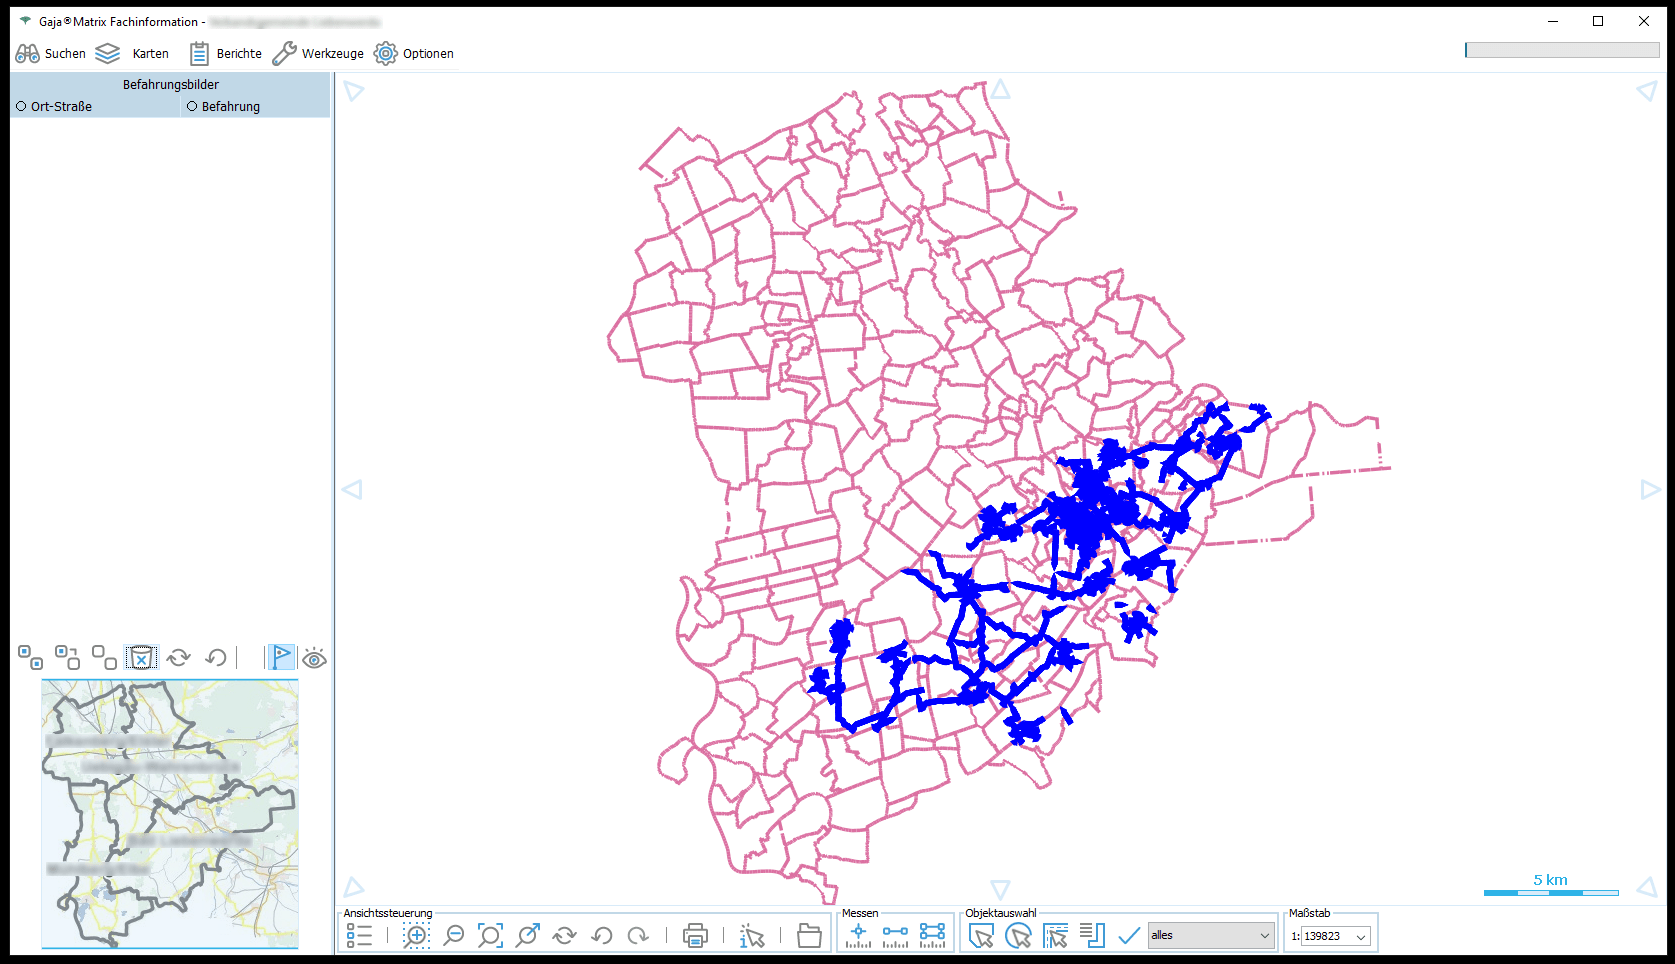Open the Maßstab scale dropdown
Viewport: 1675px width, 964px height.
(x=1336, y=936)
